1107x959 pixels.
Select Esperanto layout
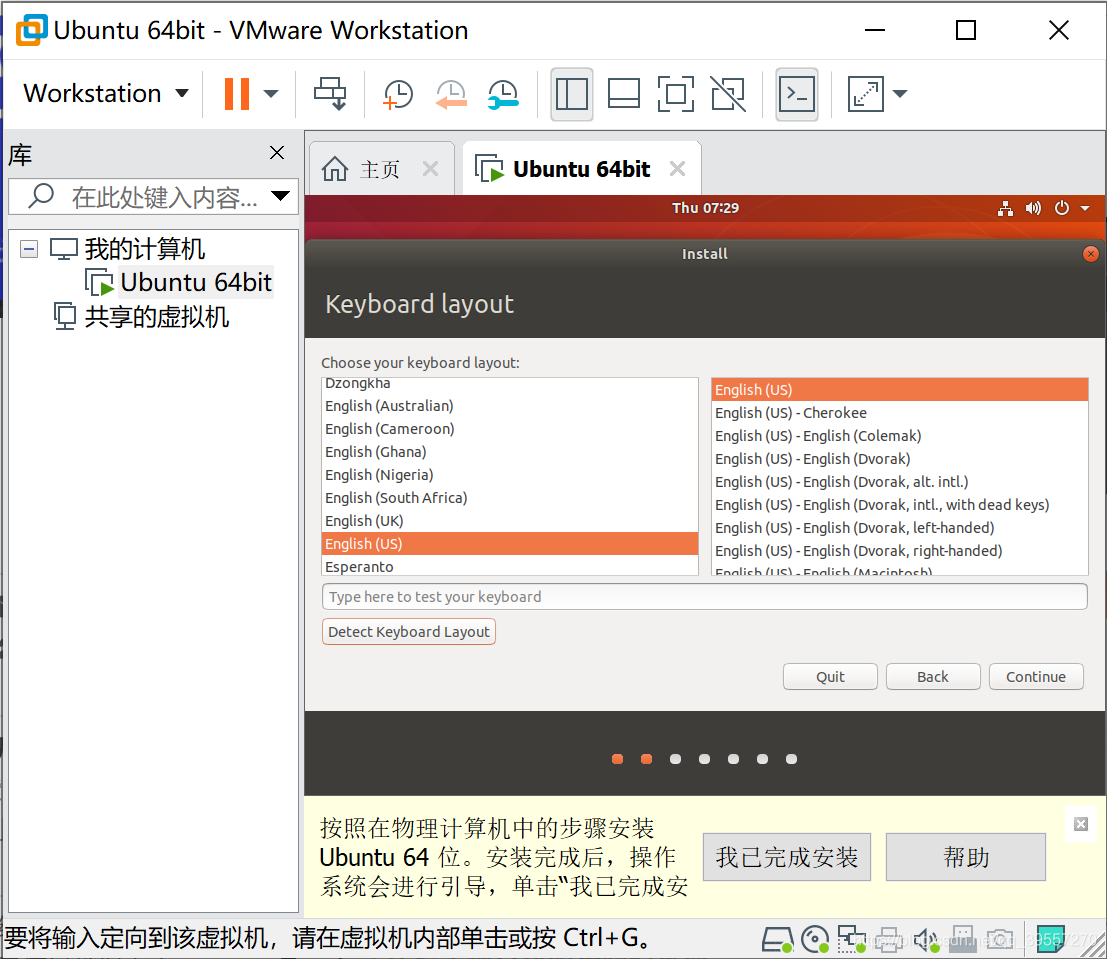coord(510,566)
